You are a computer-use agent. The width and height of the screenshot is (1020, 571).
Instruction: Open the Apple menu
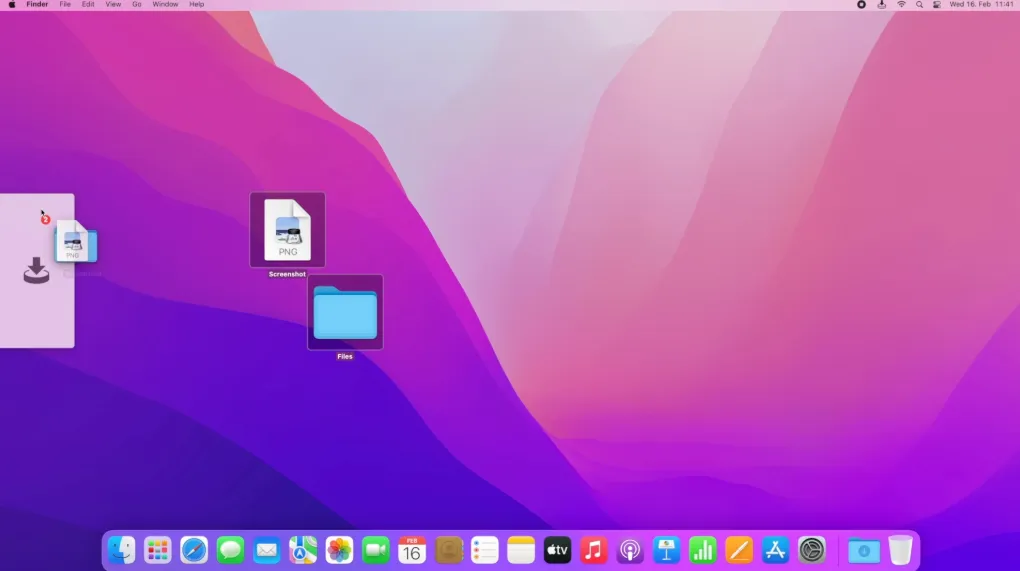(12, 5)
